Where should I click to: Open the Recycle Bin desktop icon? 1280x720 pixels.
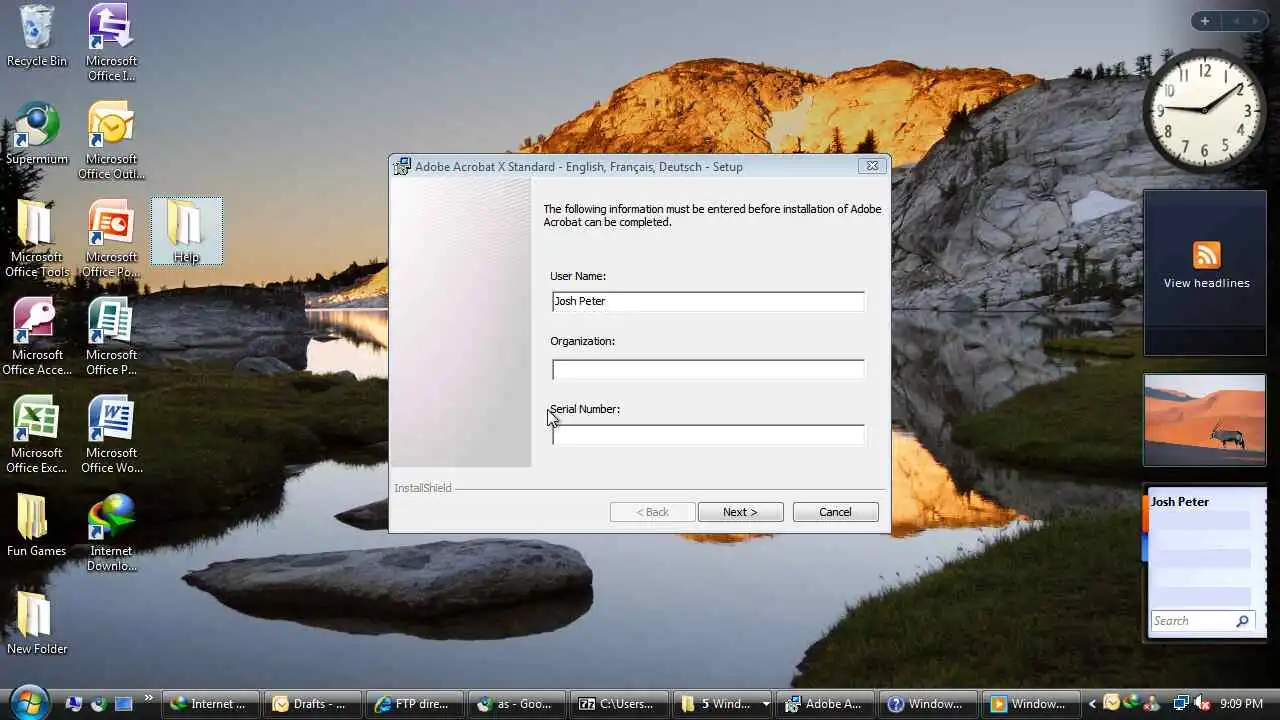coord(37,37)
